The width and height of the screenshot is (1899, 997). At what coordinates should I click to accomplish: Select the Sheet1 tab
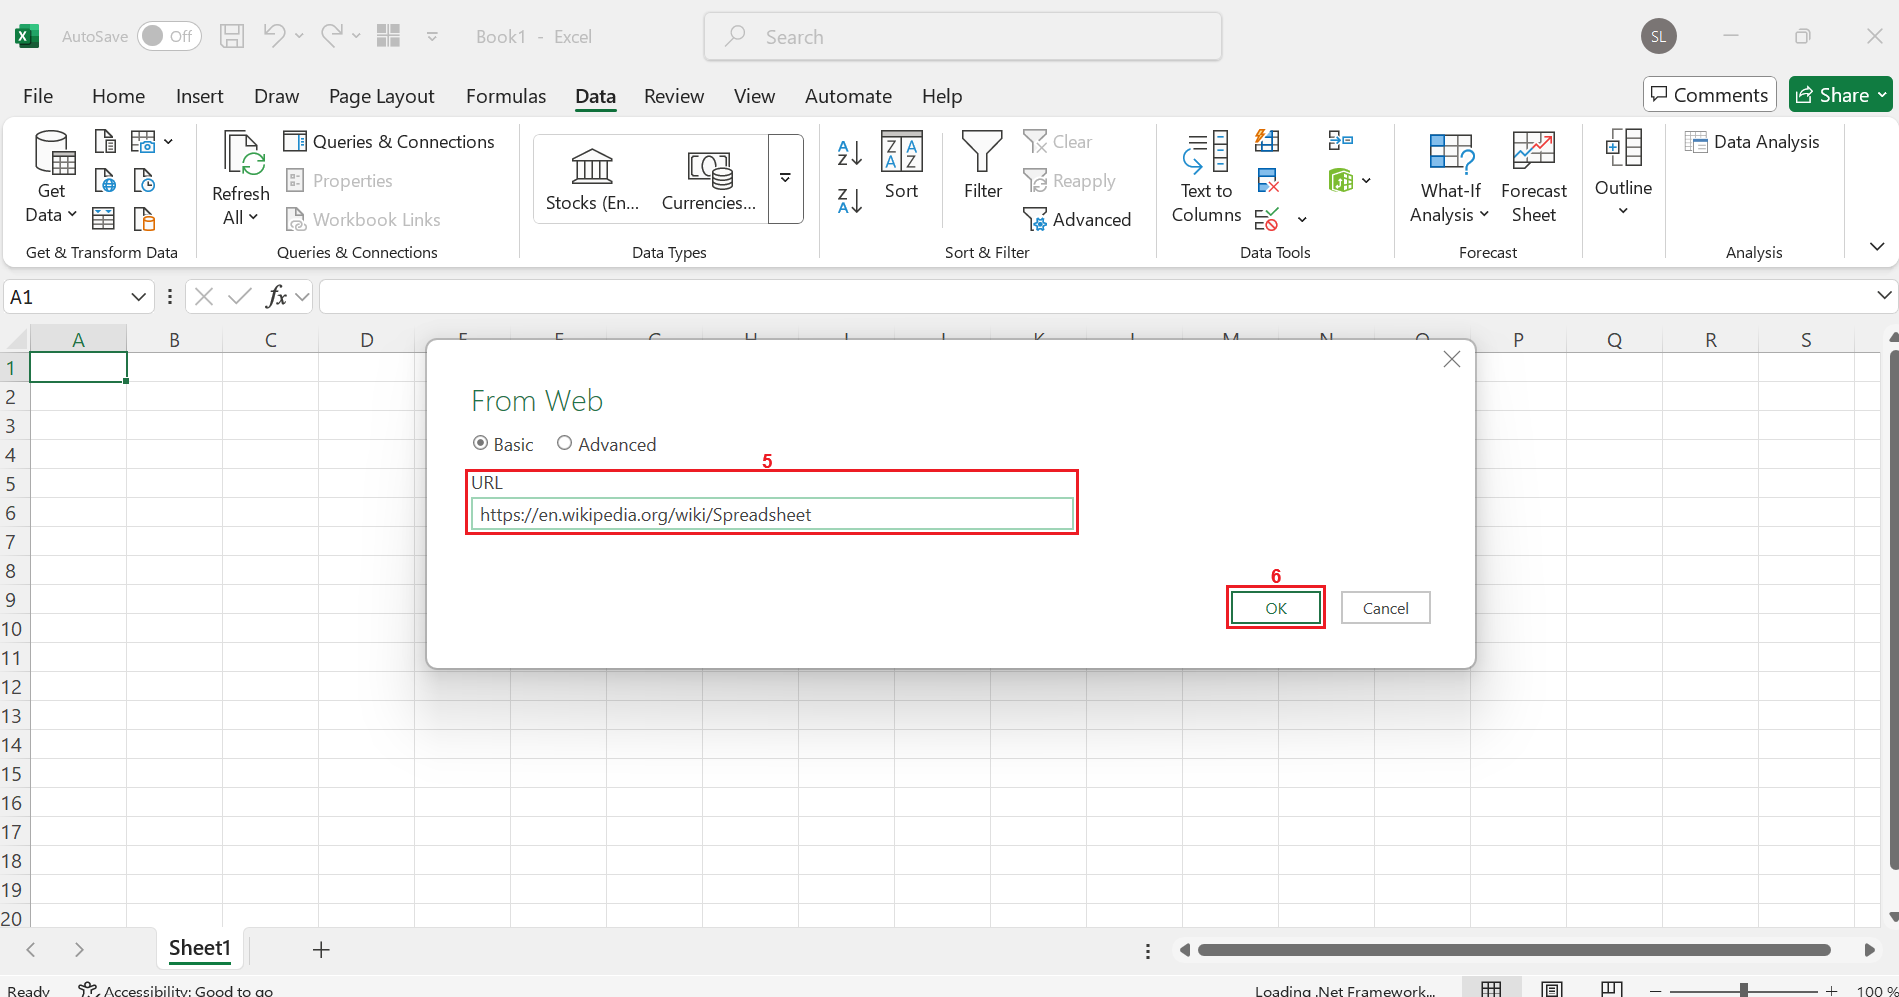point(200,948)
